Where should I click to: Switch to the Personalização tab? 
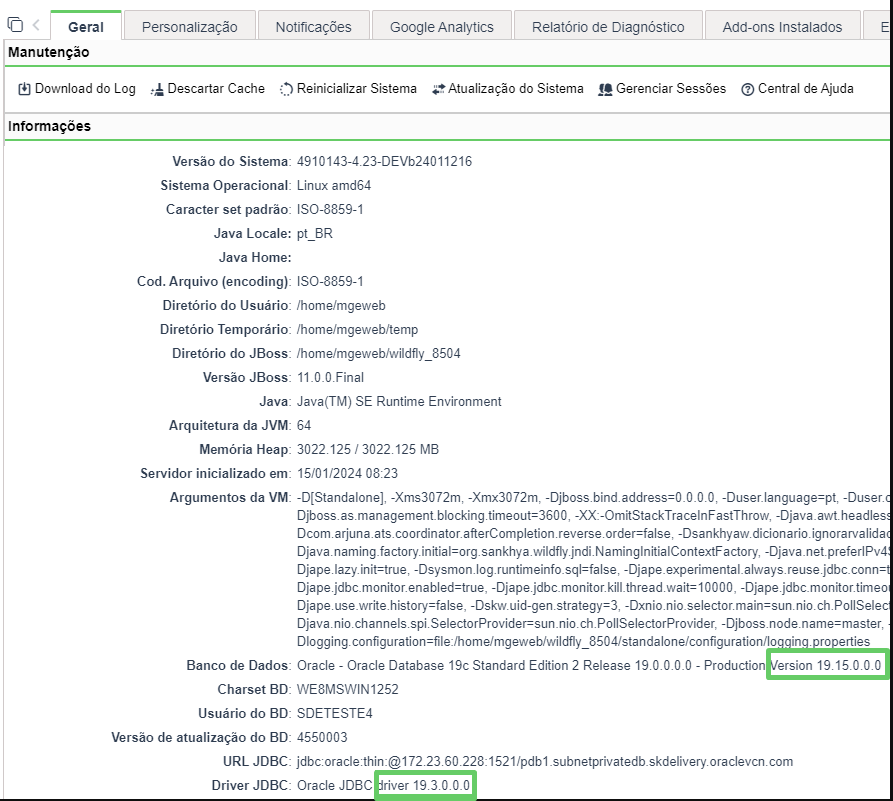pyautogui.click(x=190, y=27)
